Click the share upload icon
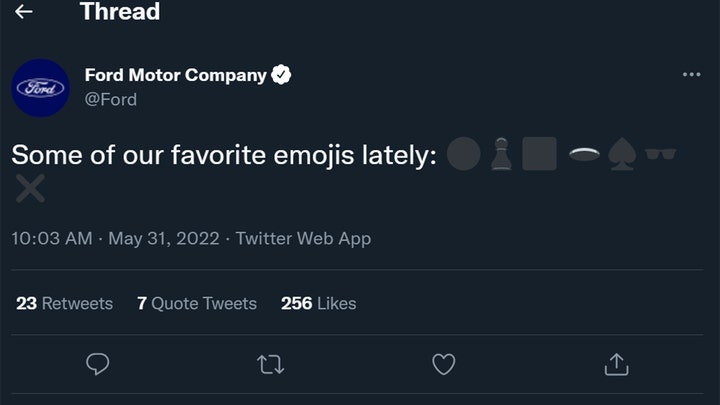 [x=616, y=365]
